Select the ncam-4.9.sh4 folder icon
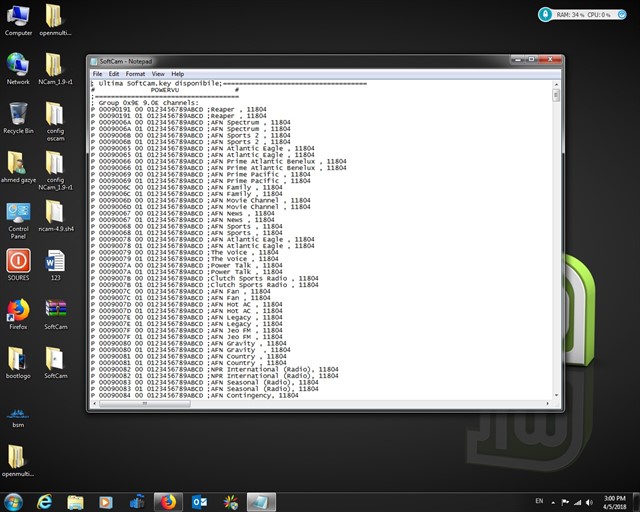640x512 pixels. click(55, 216)
